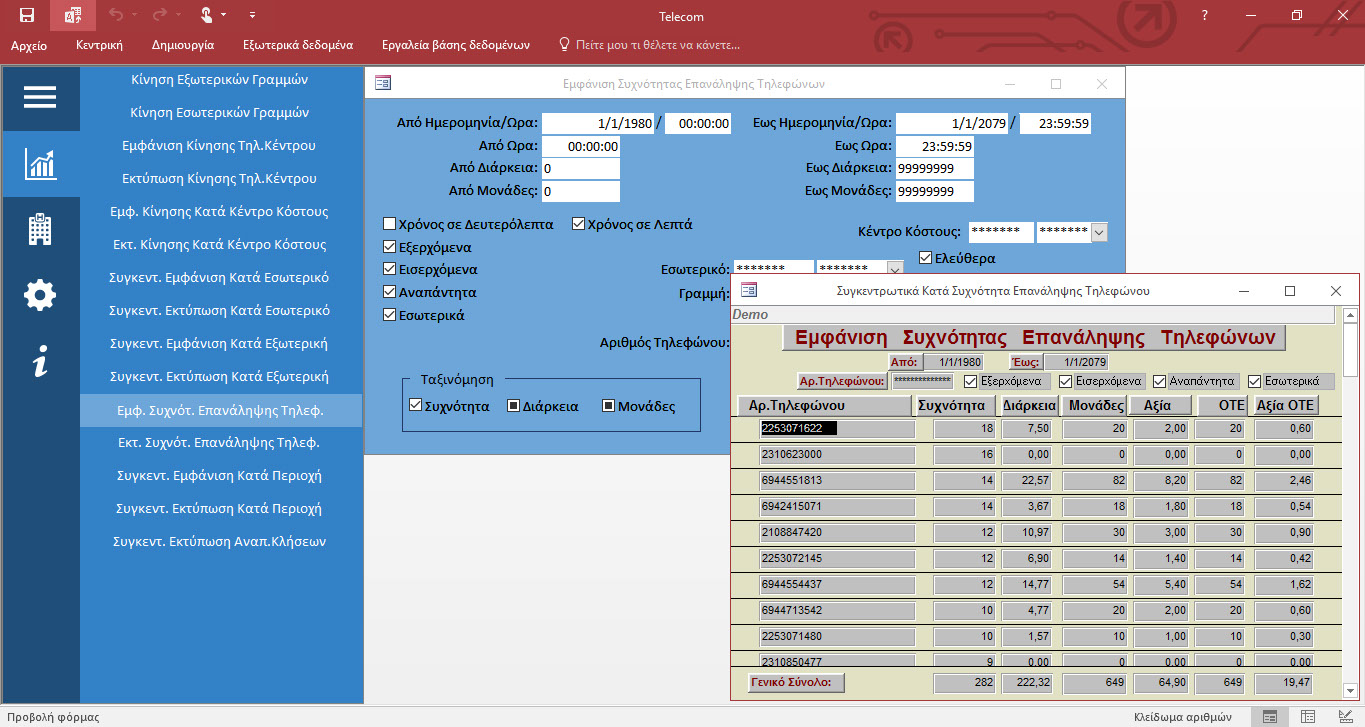Screen dimensions: 1365x727
Task: Uncheck the Αναπάντητα checkbox in filter form
Action: [390, 293]
